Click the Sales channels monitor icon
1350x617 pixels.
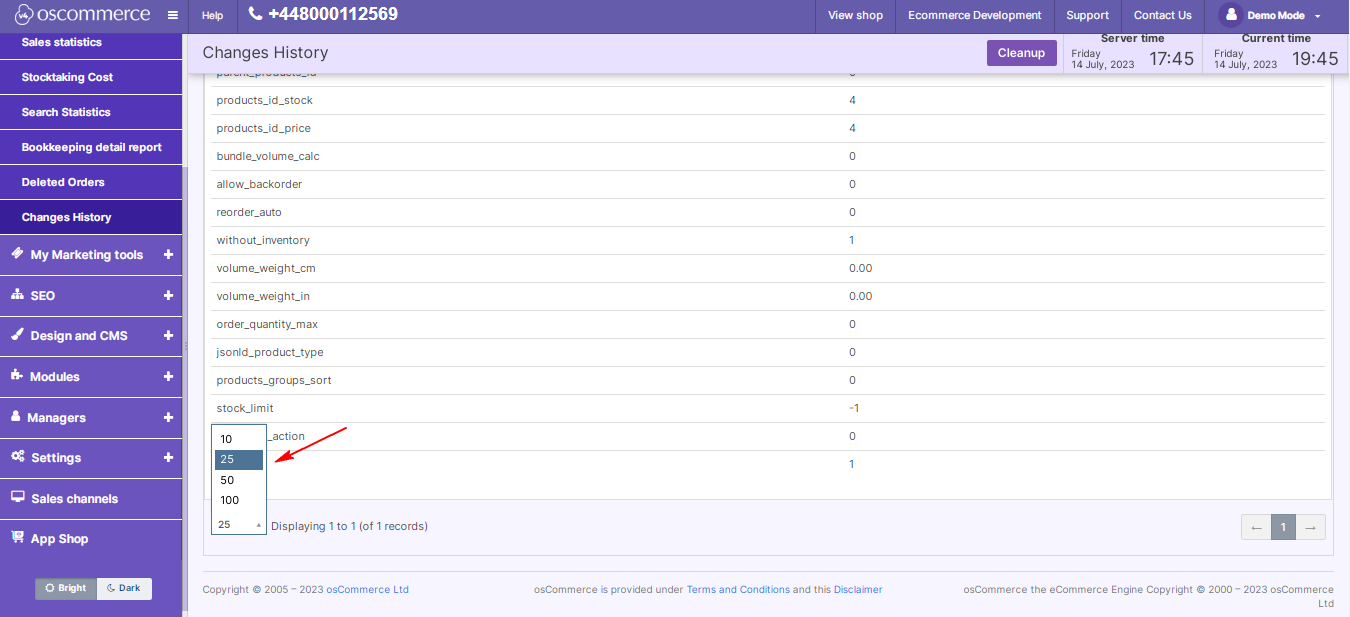[18, 497]
